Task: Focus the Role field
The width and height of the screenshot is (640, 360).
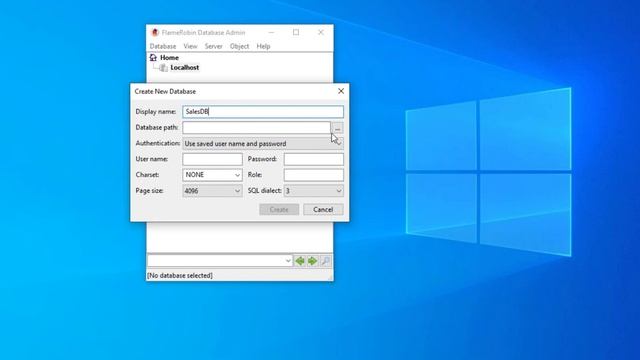Action: 313,175
